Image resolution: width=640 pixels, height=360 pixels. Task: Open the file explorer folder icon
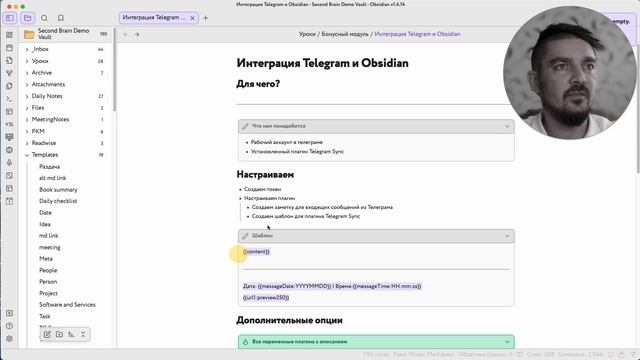[27, 18]
